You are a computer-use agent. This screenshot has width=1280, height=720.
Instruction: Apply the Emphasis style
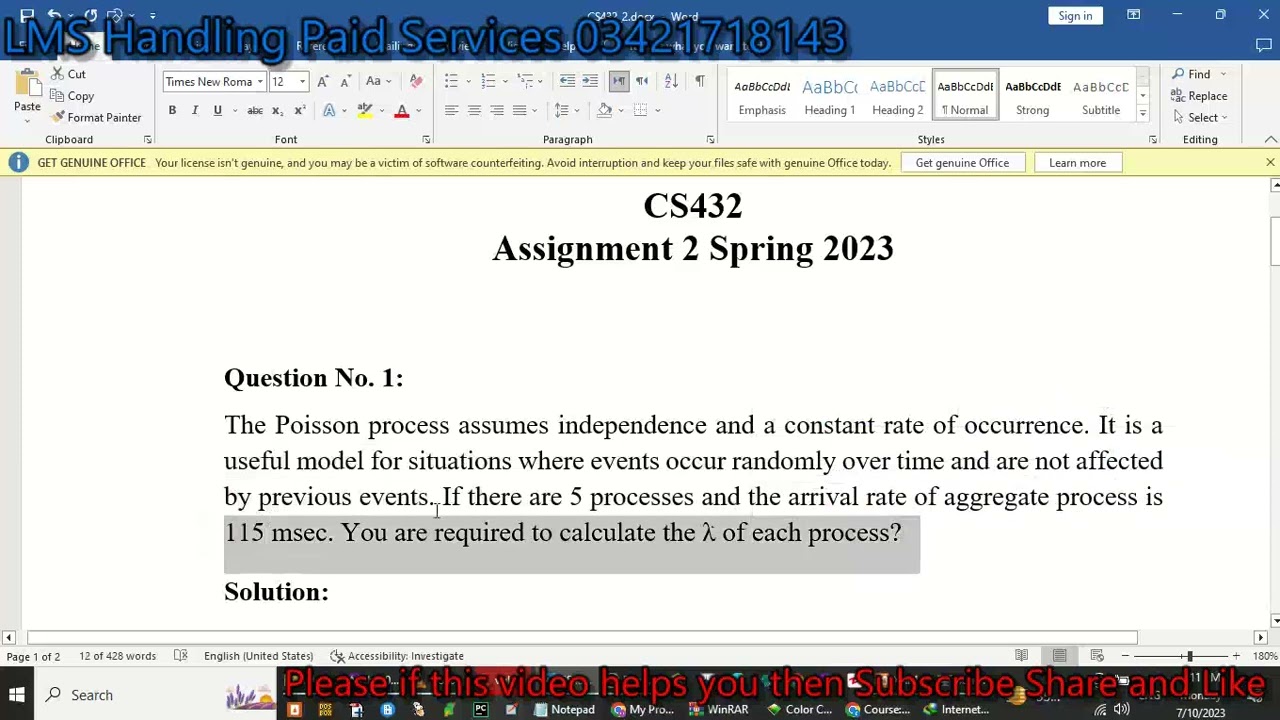click(x=762, y=96)
